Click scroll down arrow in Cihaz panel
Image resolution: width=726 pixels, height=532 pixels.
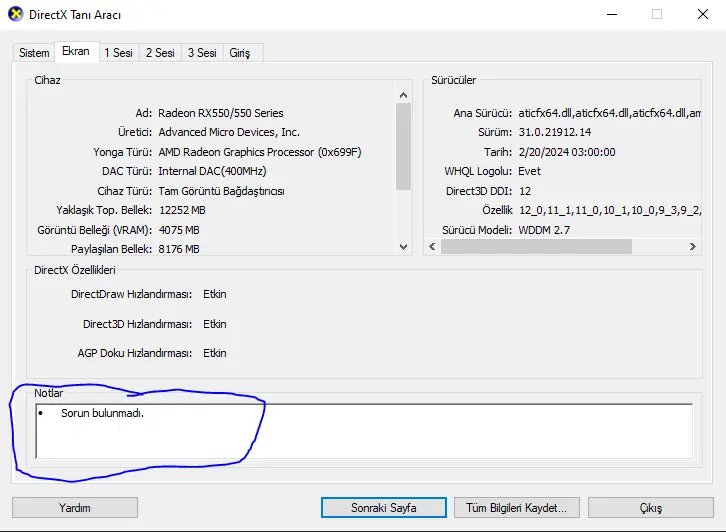tap(403, 247)
